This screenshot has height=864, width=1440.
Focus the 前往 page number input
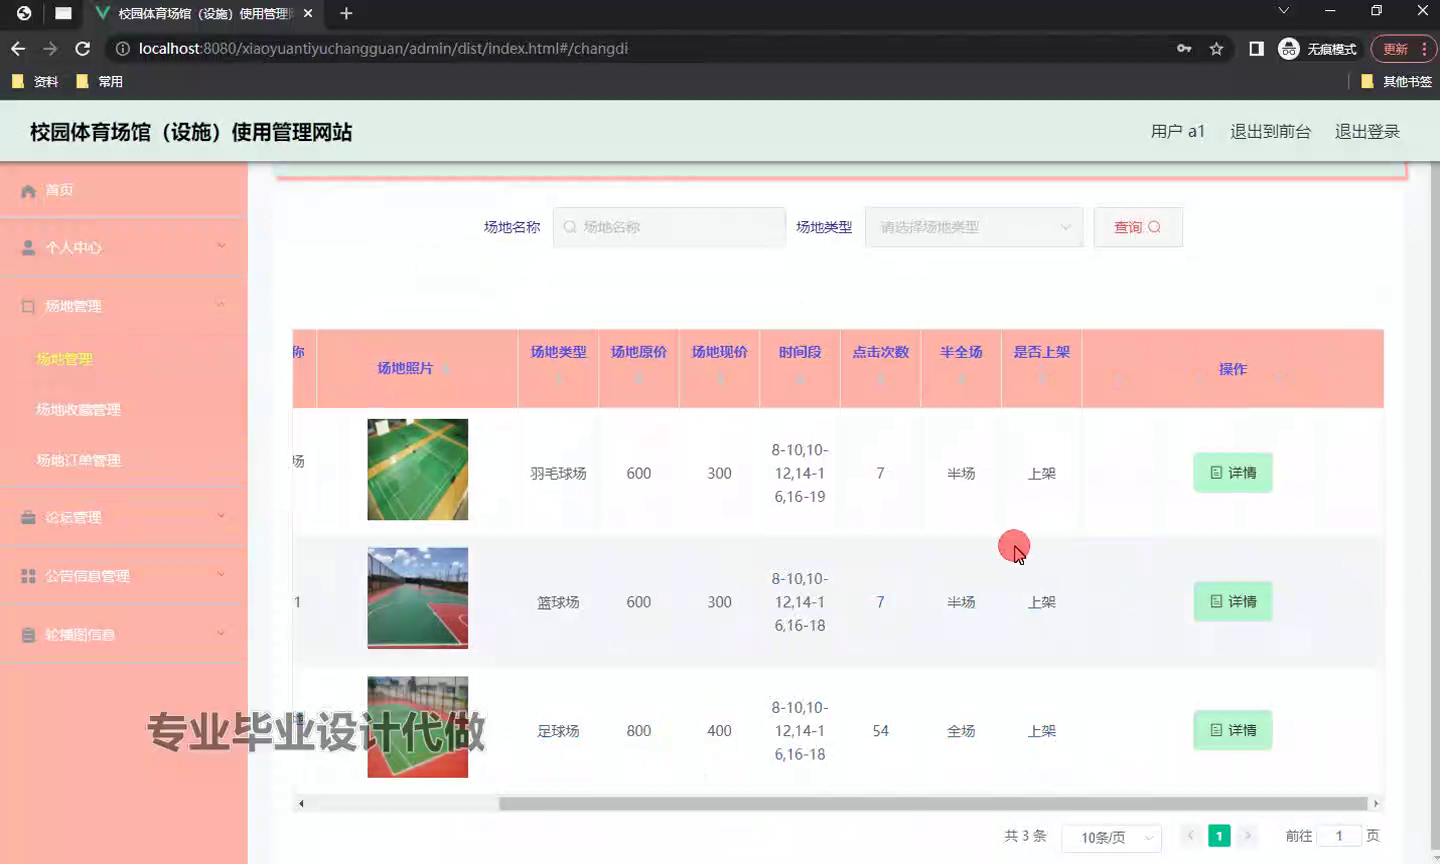tap(1339, 836)
